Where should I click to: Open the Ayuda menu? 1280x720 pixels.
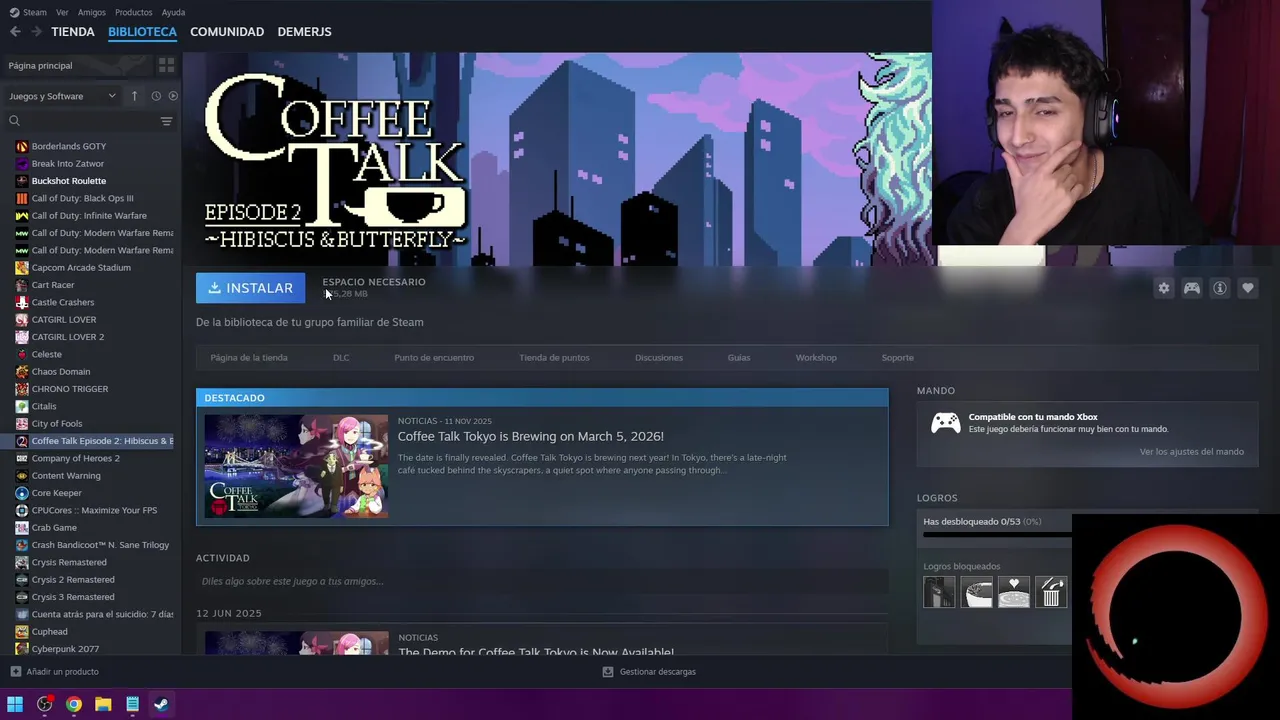coord(173,12)
